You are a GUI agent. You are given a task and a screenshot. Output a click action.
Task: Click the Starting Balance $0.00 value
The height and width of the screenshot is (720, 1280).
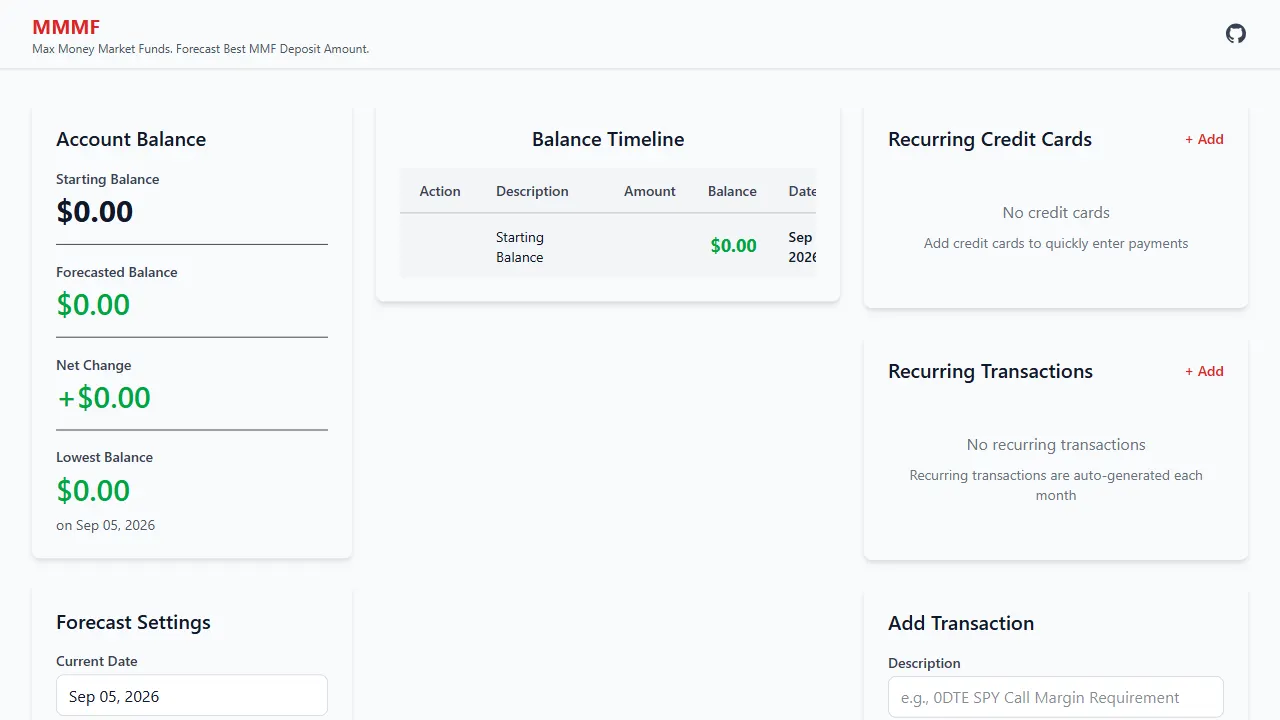point(95,212)
